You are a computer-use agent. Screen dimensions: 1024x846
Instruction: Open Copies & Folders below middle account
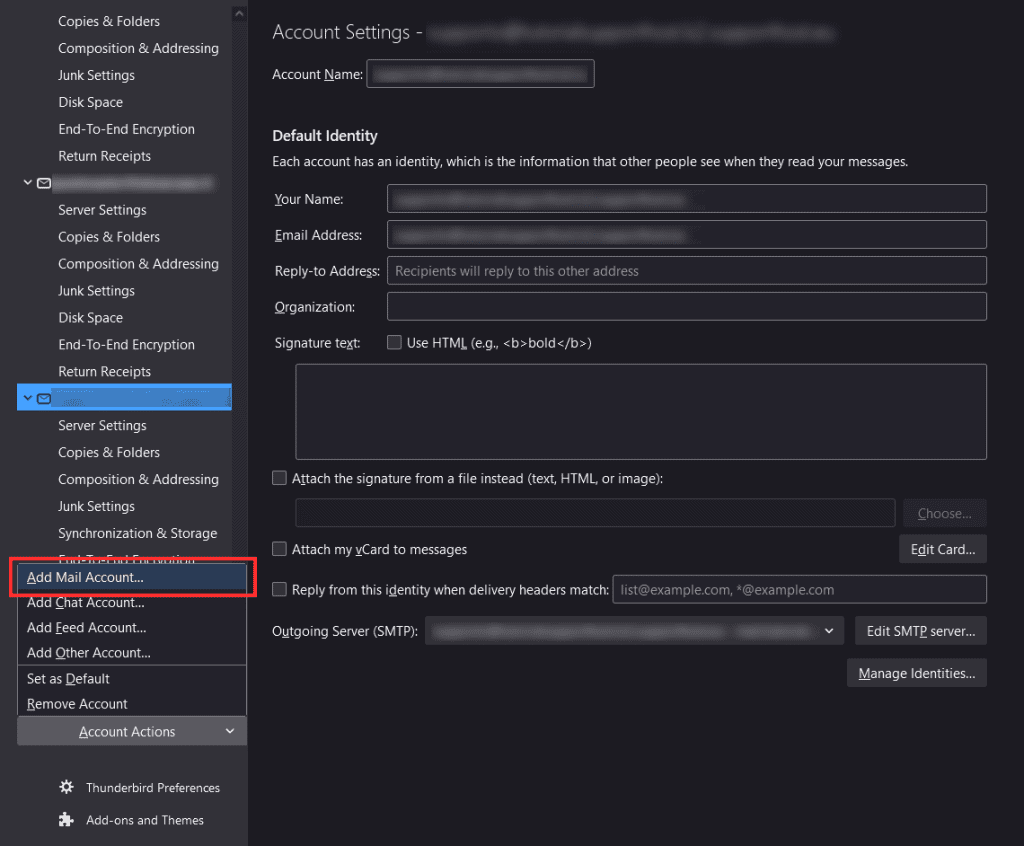pos(109,236)
